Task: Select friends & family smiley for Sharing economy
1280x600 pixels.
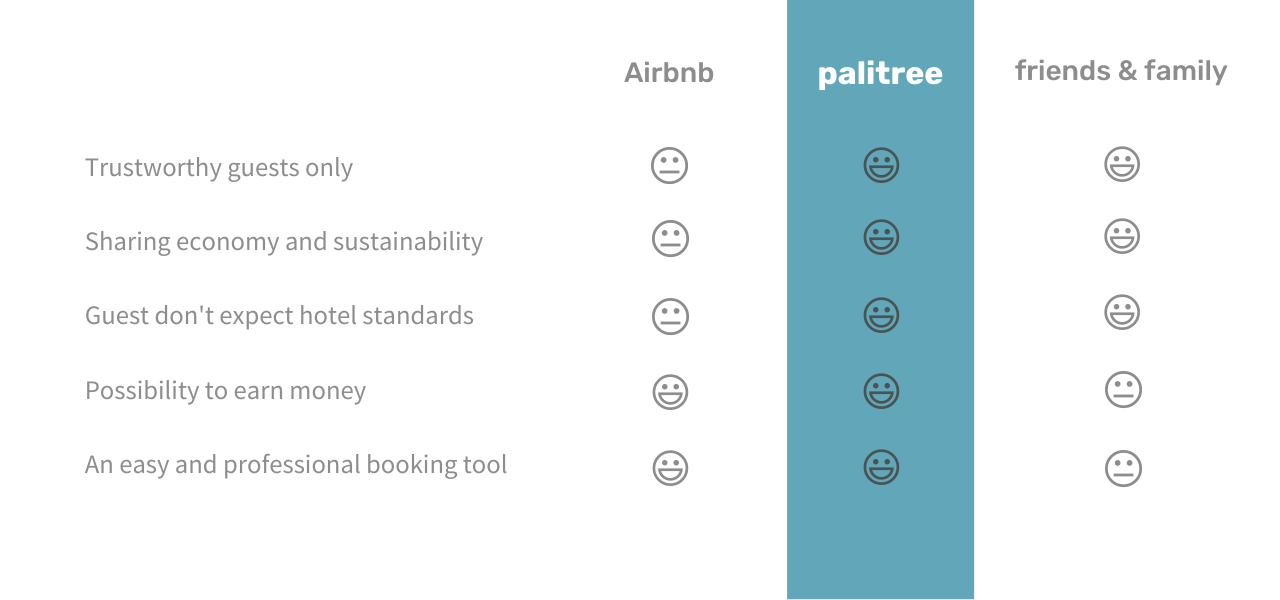Action: [1122, 237]
